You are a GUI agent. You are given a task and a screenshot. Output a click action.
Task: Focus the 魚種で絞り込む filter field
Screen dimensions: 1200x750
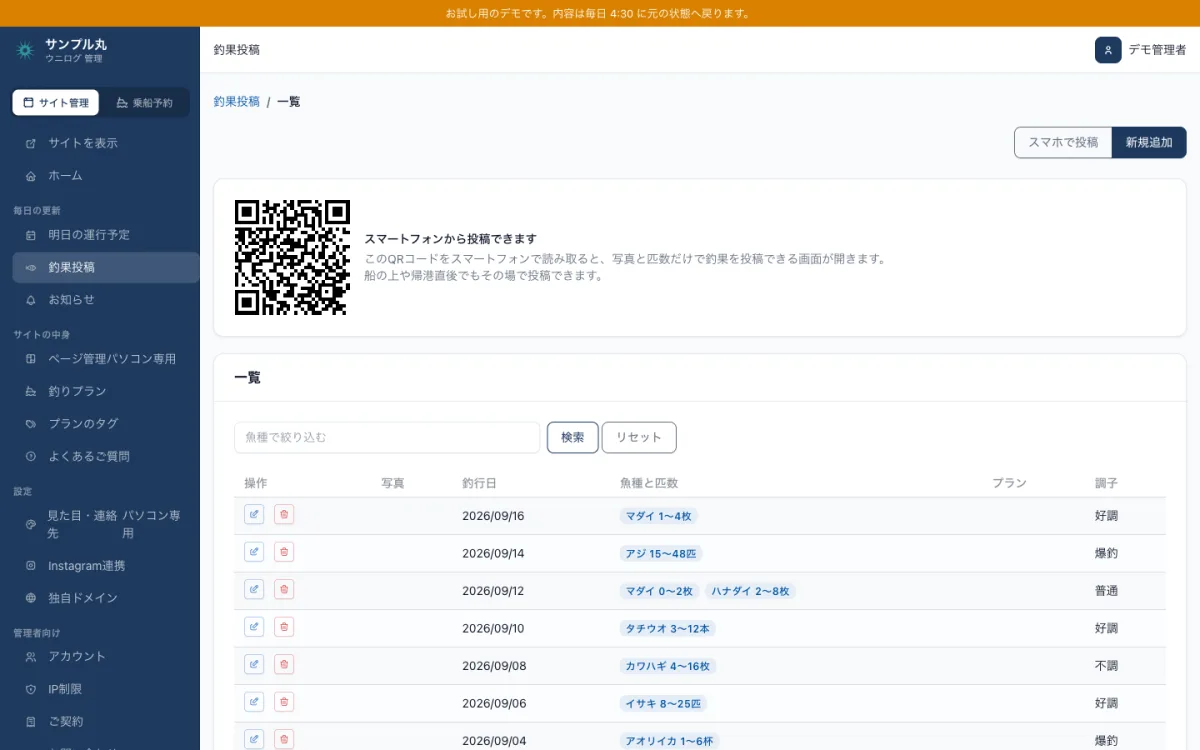click(387, 437)
